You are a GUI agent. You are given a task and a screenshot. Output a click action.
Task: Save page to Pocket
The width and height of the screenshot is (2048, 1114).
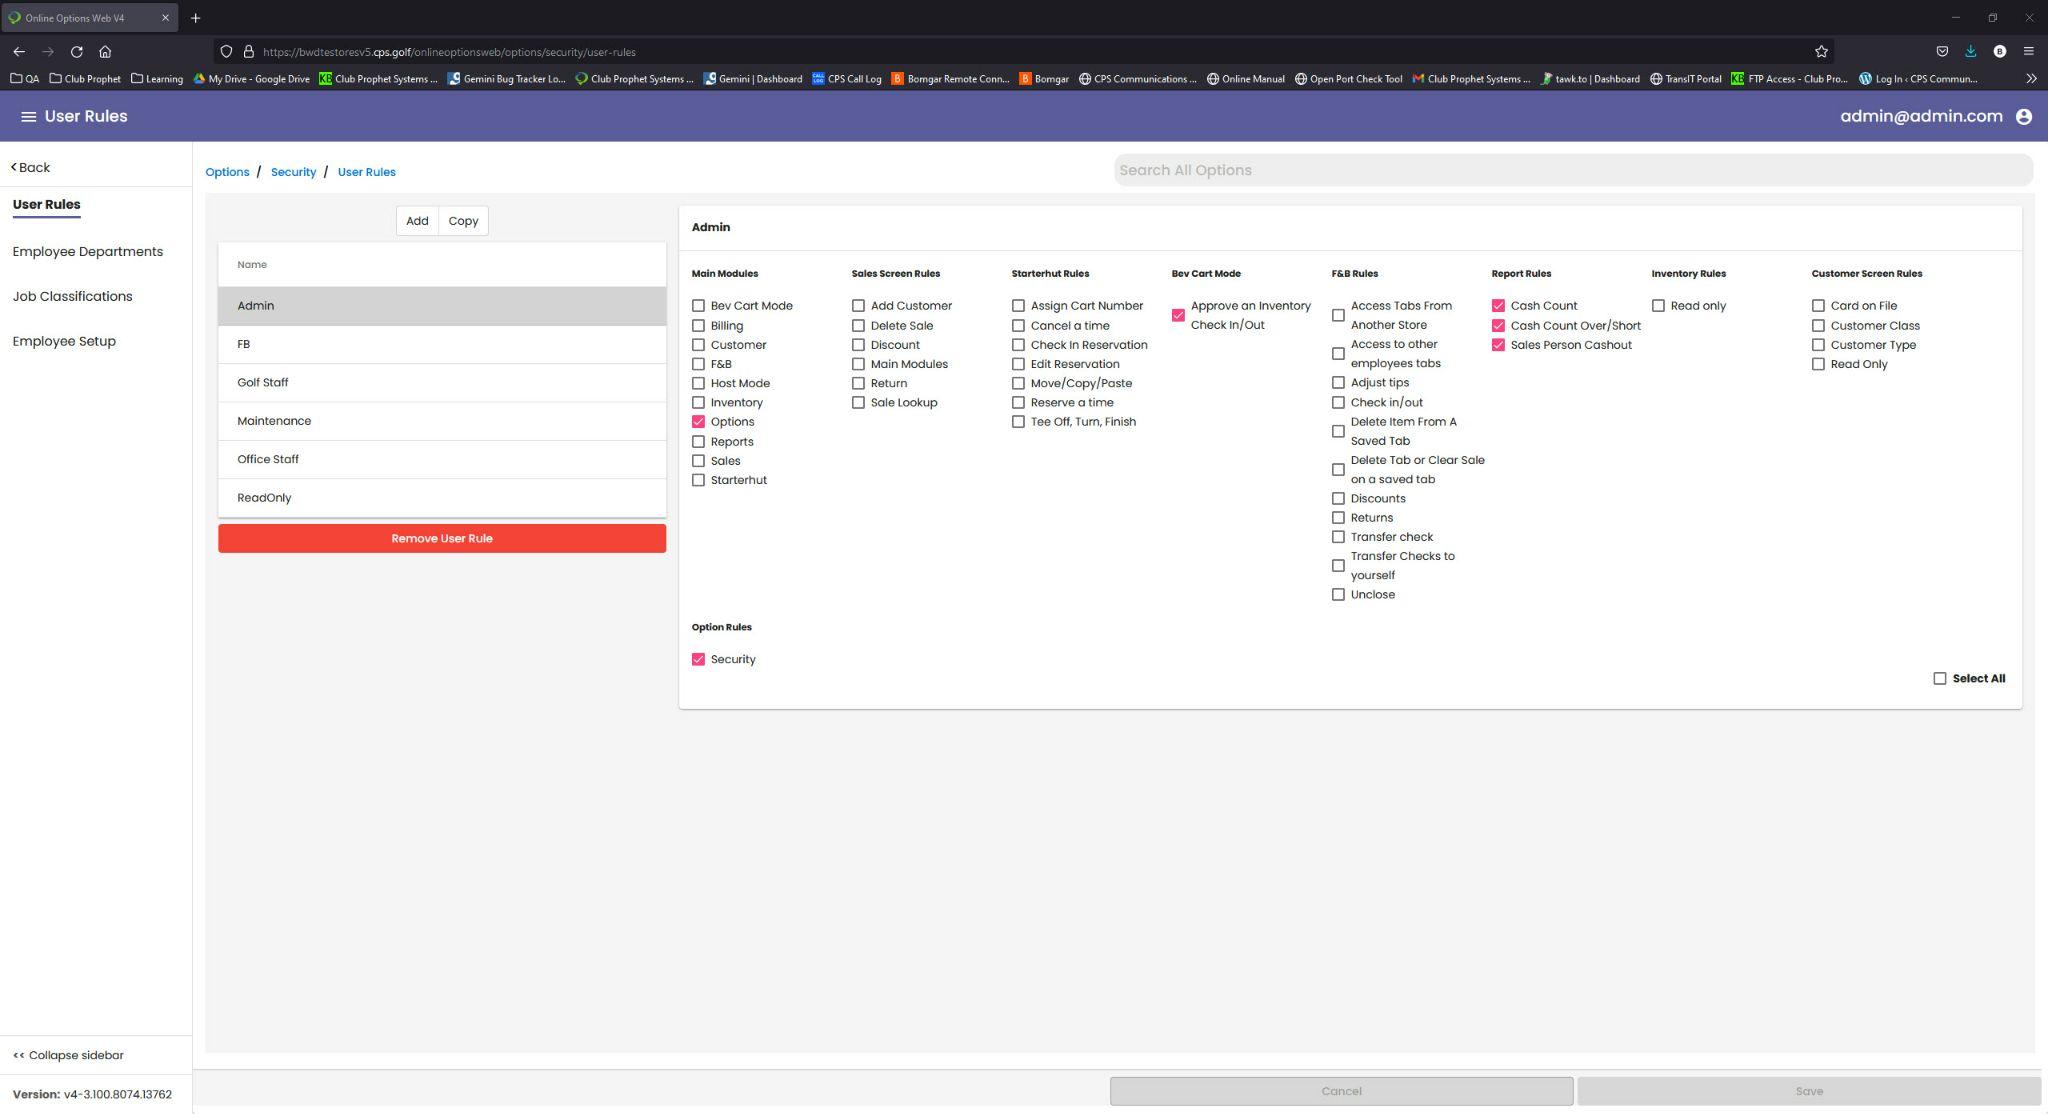click(1942, 52)
